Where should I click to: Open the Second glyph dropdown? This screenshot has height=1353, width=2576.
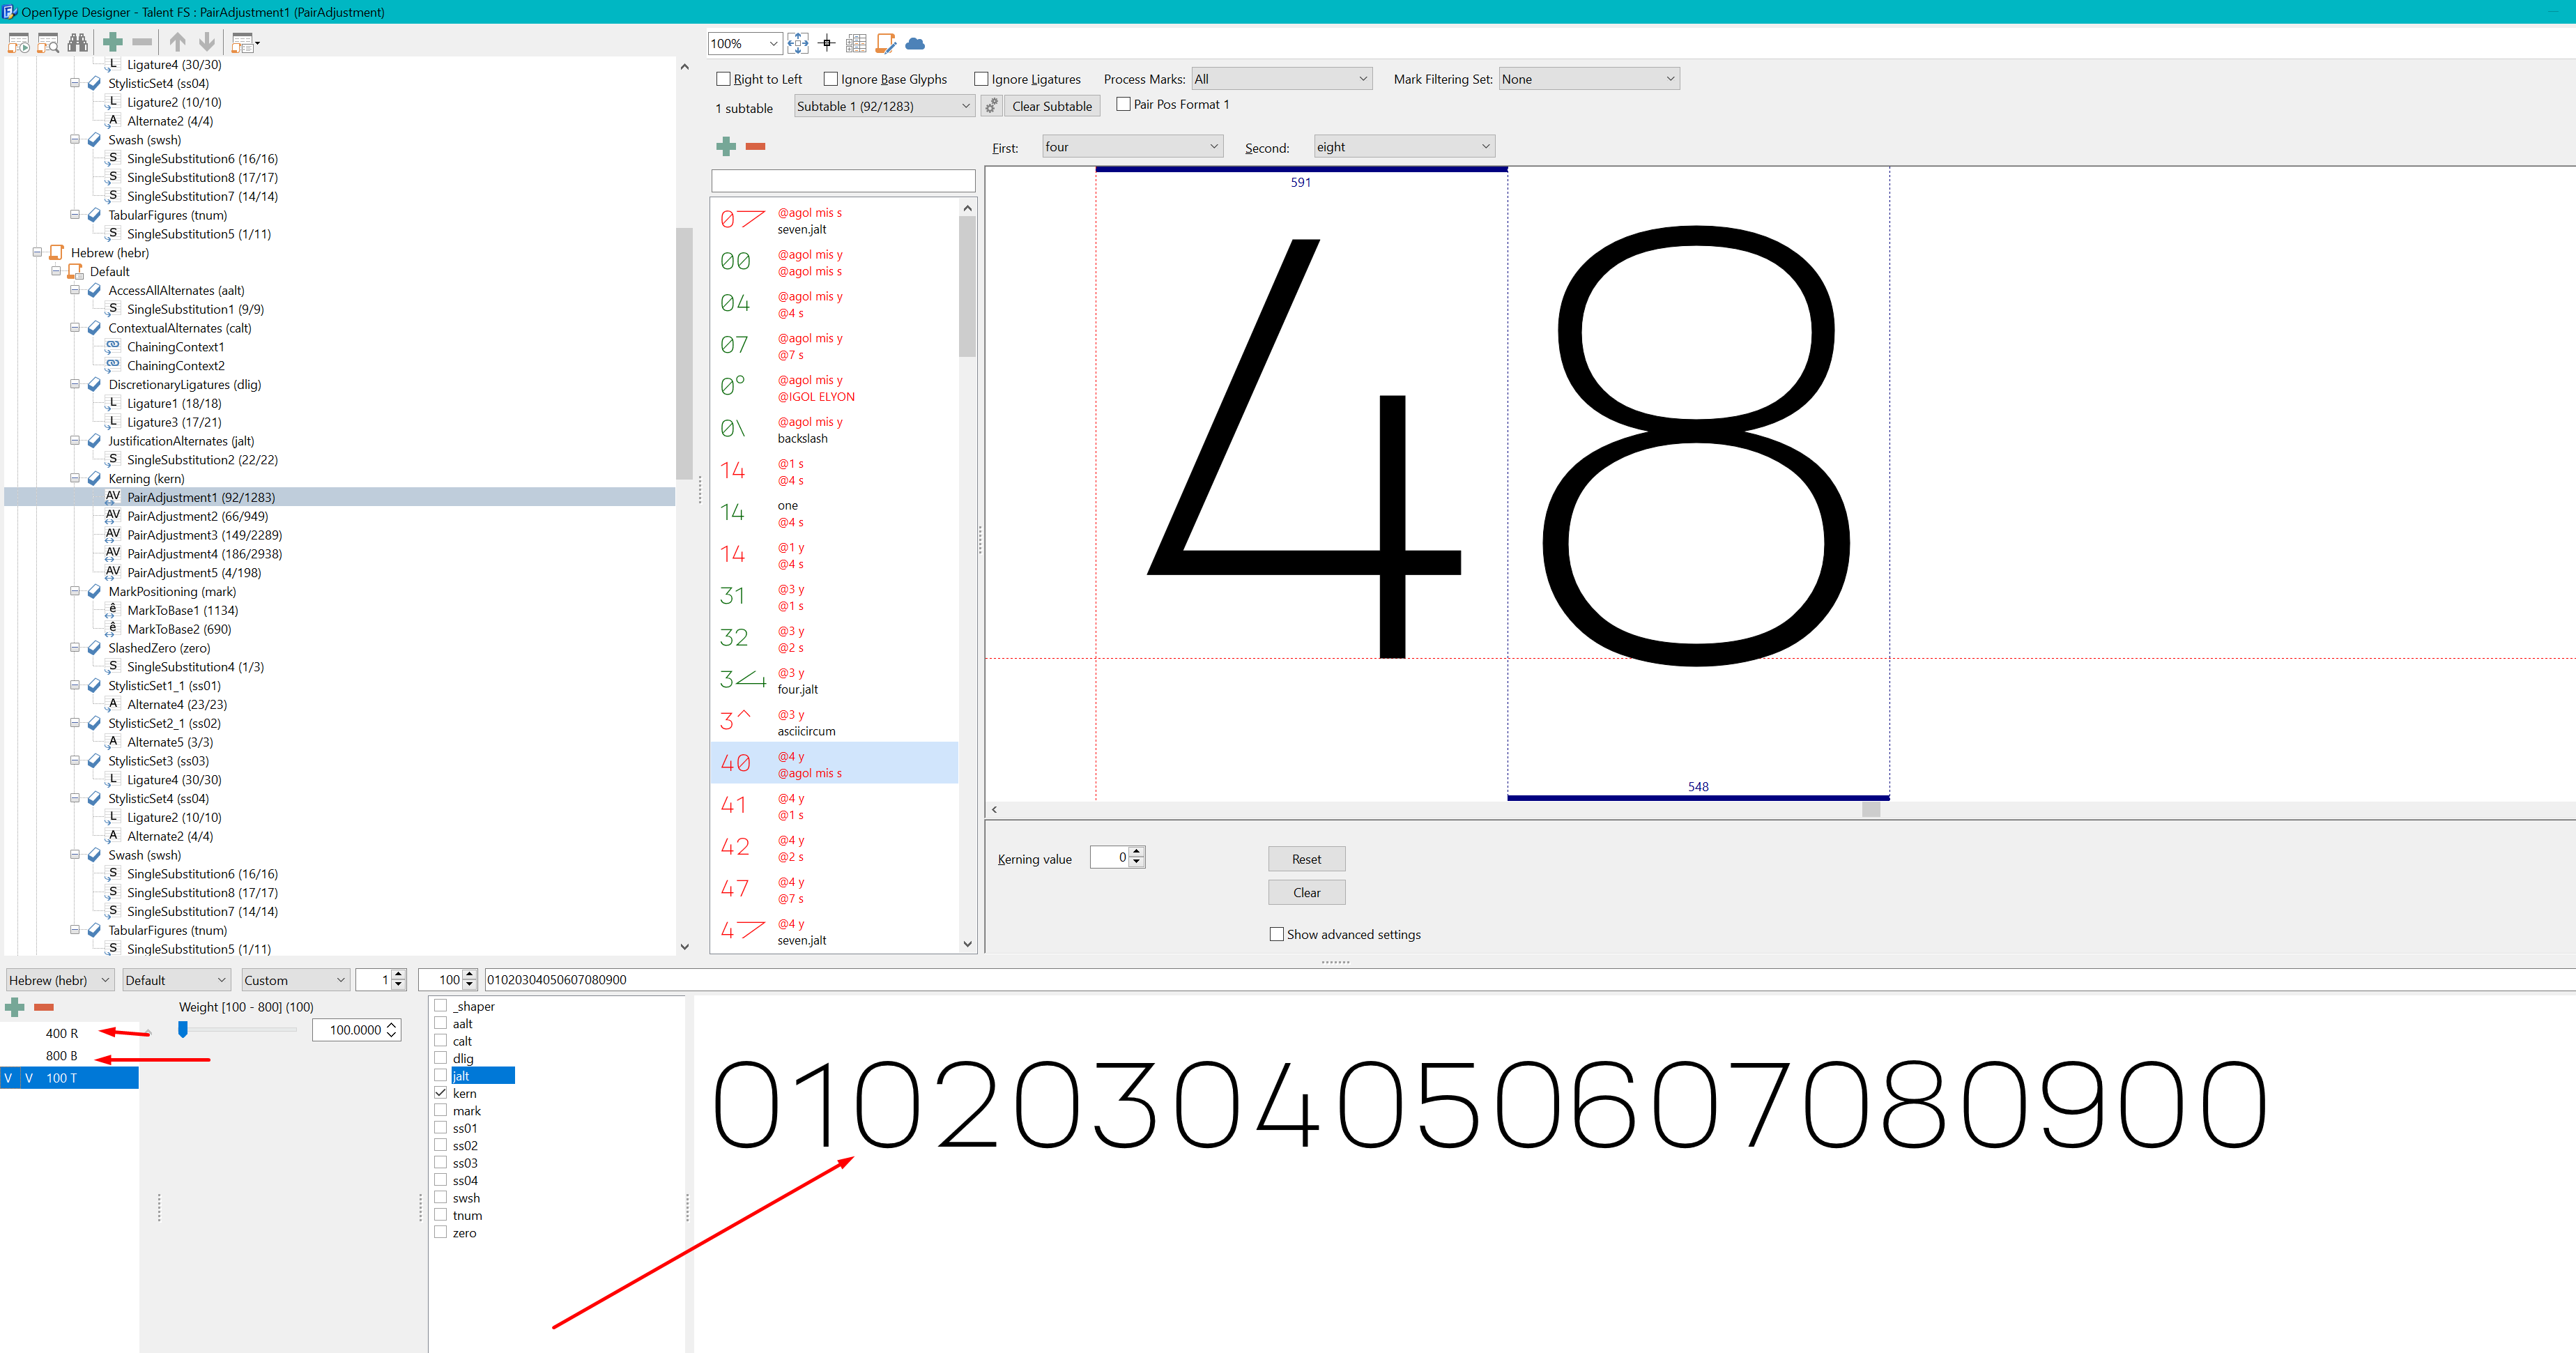coord(1404,147)
